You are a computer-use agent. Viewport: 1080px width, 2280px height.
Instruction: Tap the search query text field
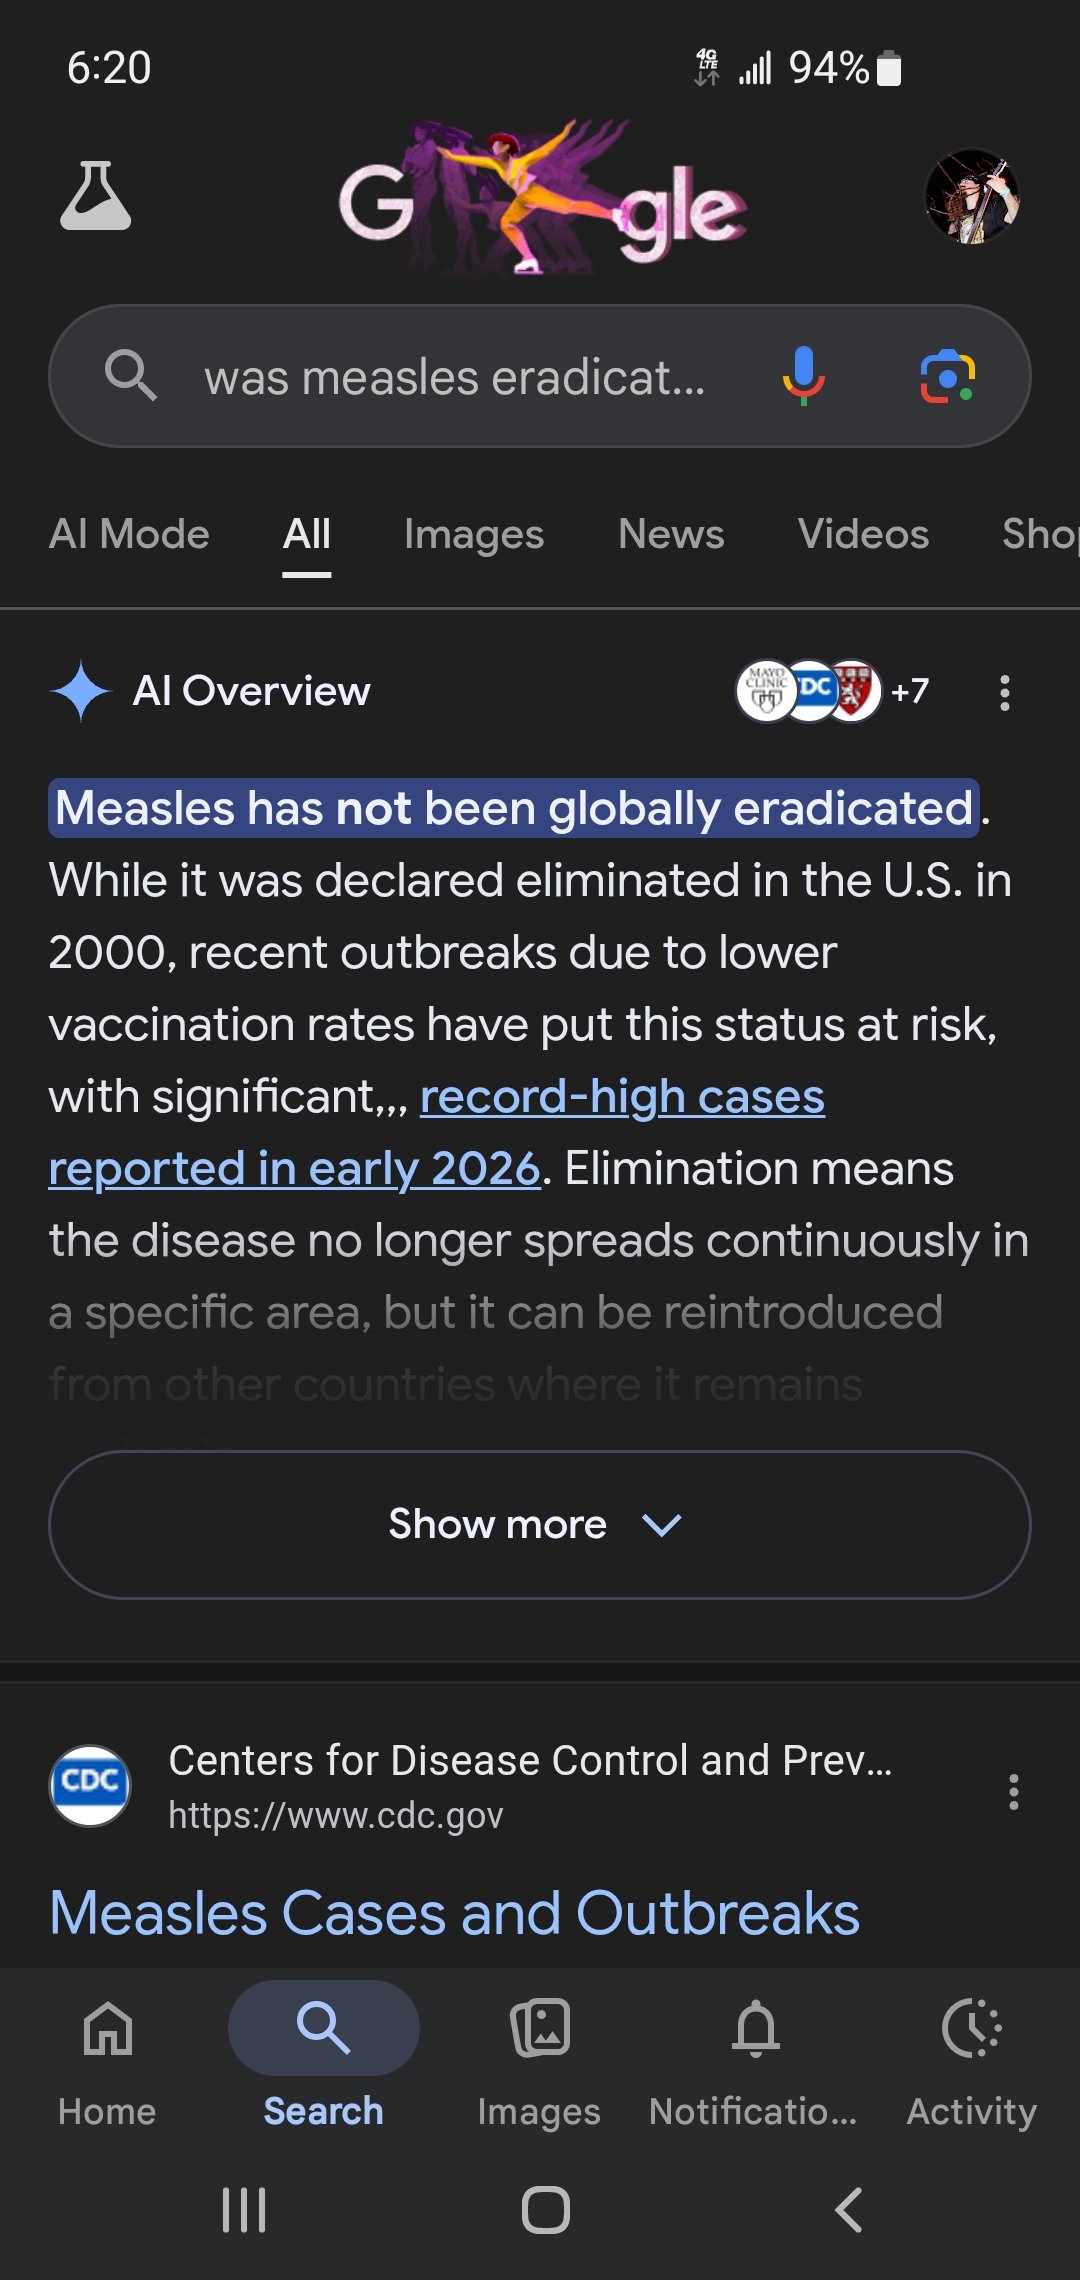point(455,378)
